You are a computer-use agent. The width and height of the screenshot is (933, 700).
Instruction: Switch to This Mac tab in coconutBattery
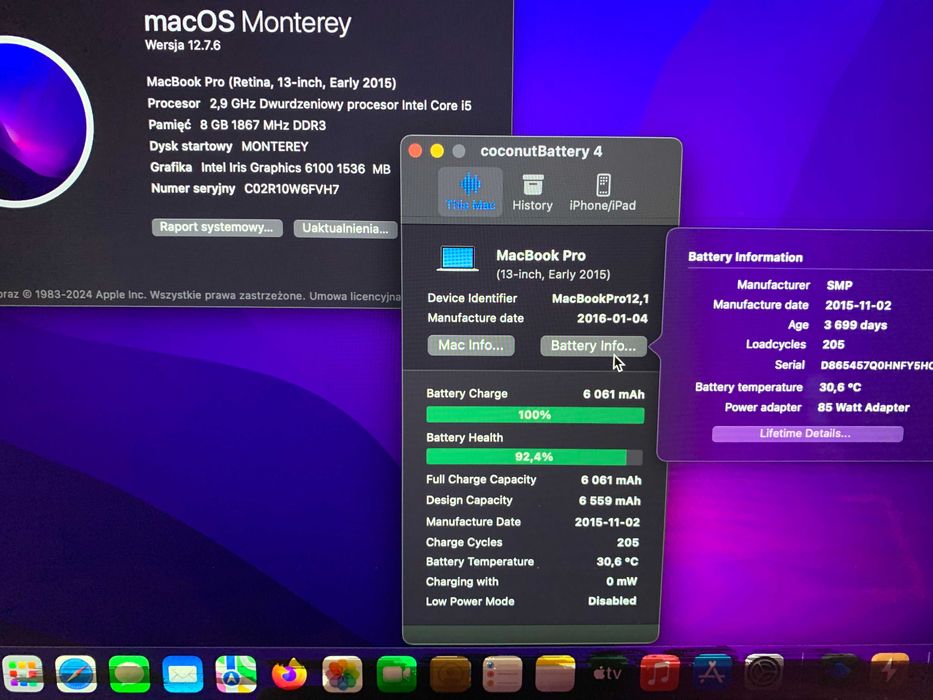(470, 192)
